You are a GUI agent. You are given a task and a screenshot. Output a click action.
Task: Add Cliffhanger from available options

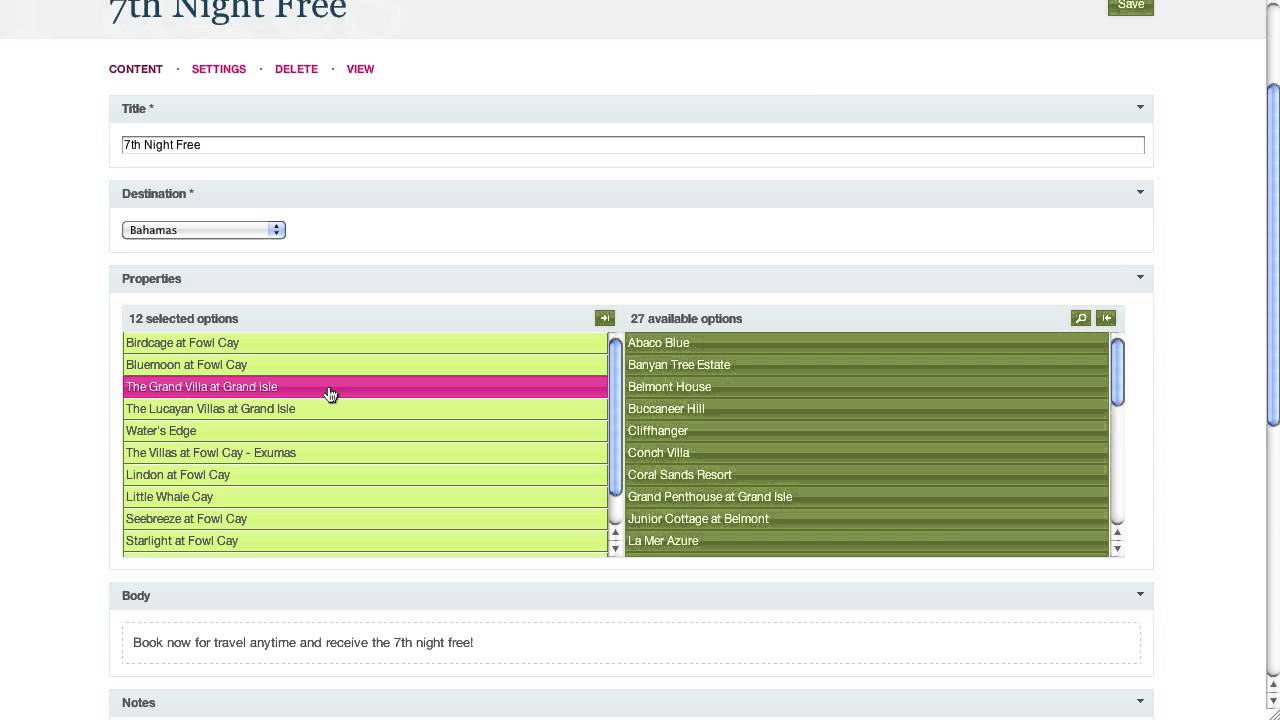[x=867, y=431]
